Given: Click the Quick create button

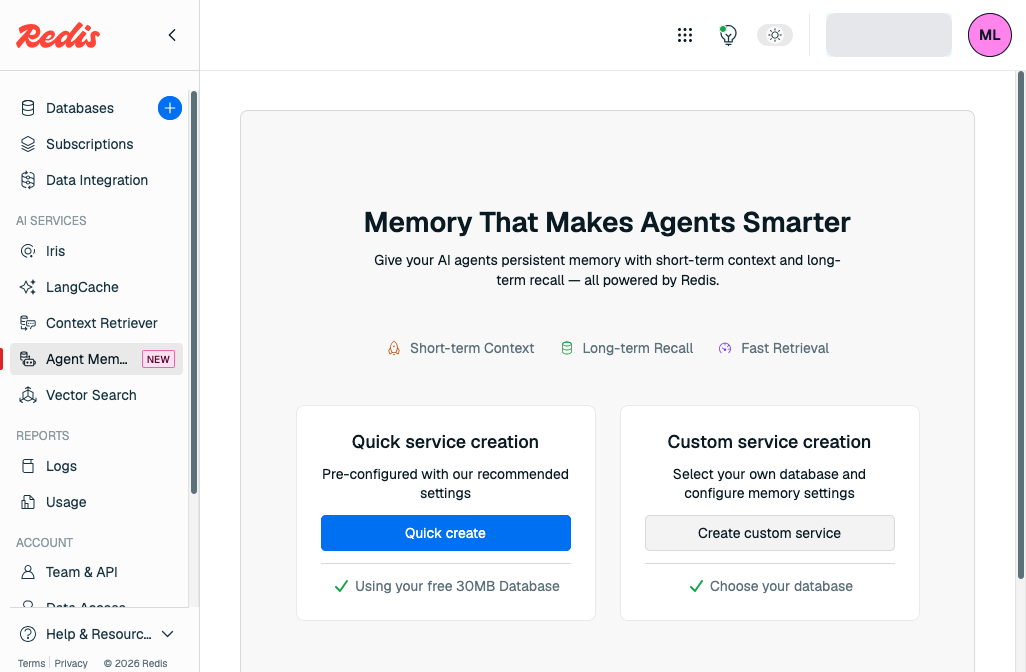Looking at the screenshot, I should click(x=446, y=533).
